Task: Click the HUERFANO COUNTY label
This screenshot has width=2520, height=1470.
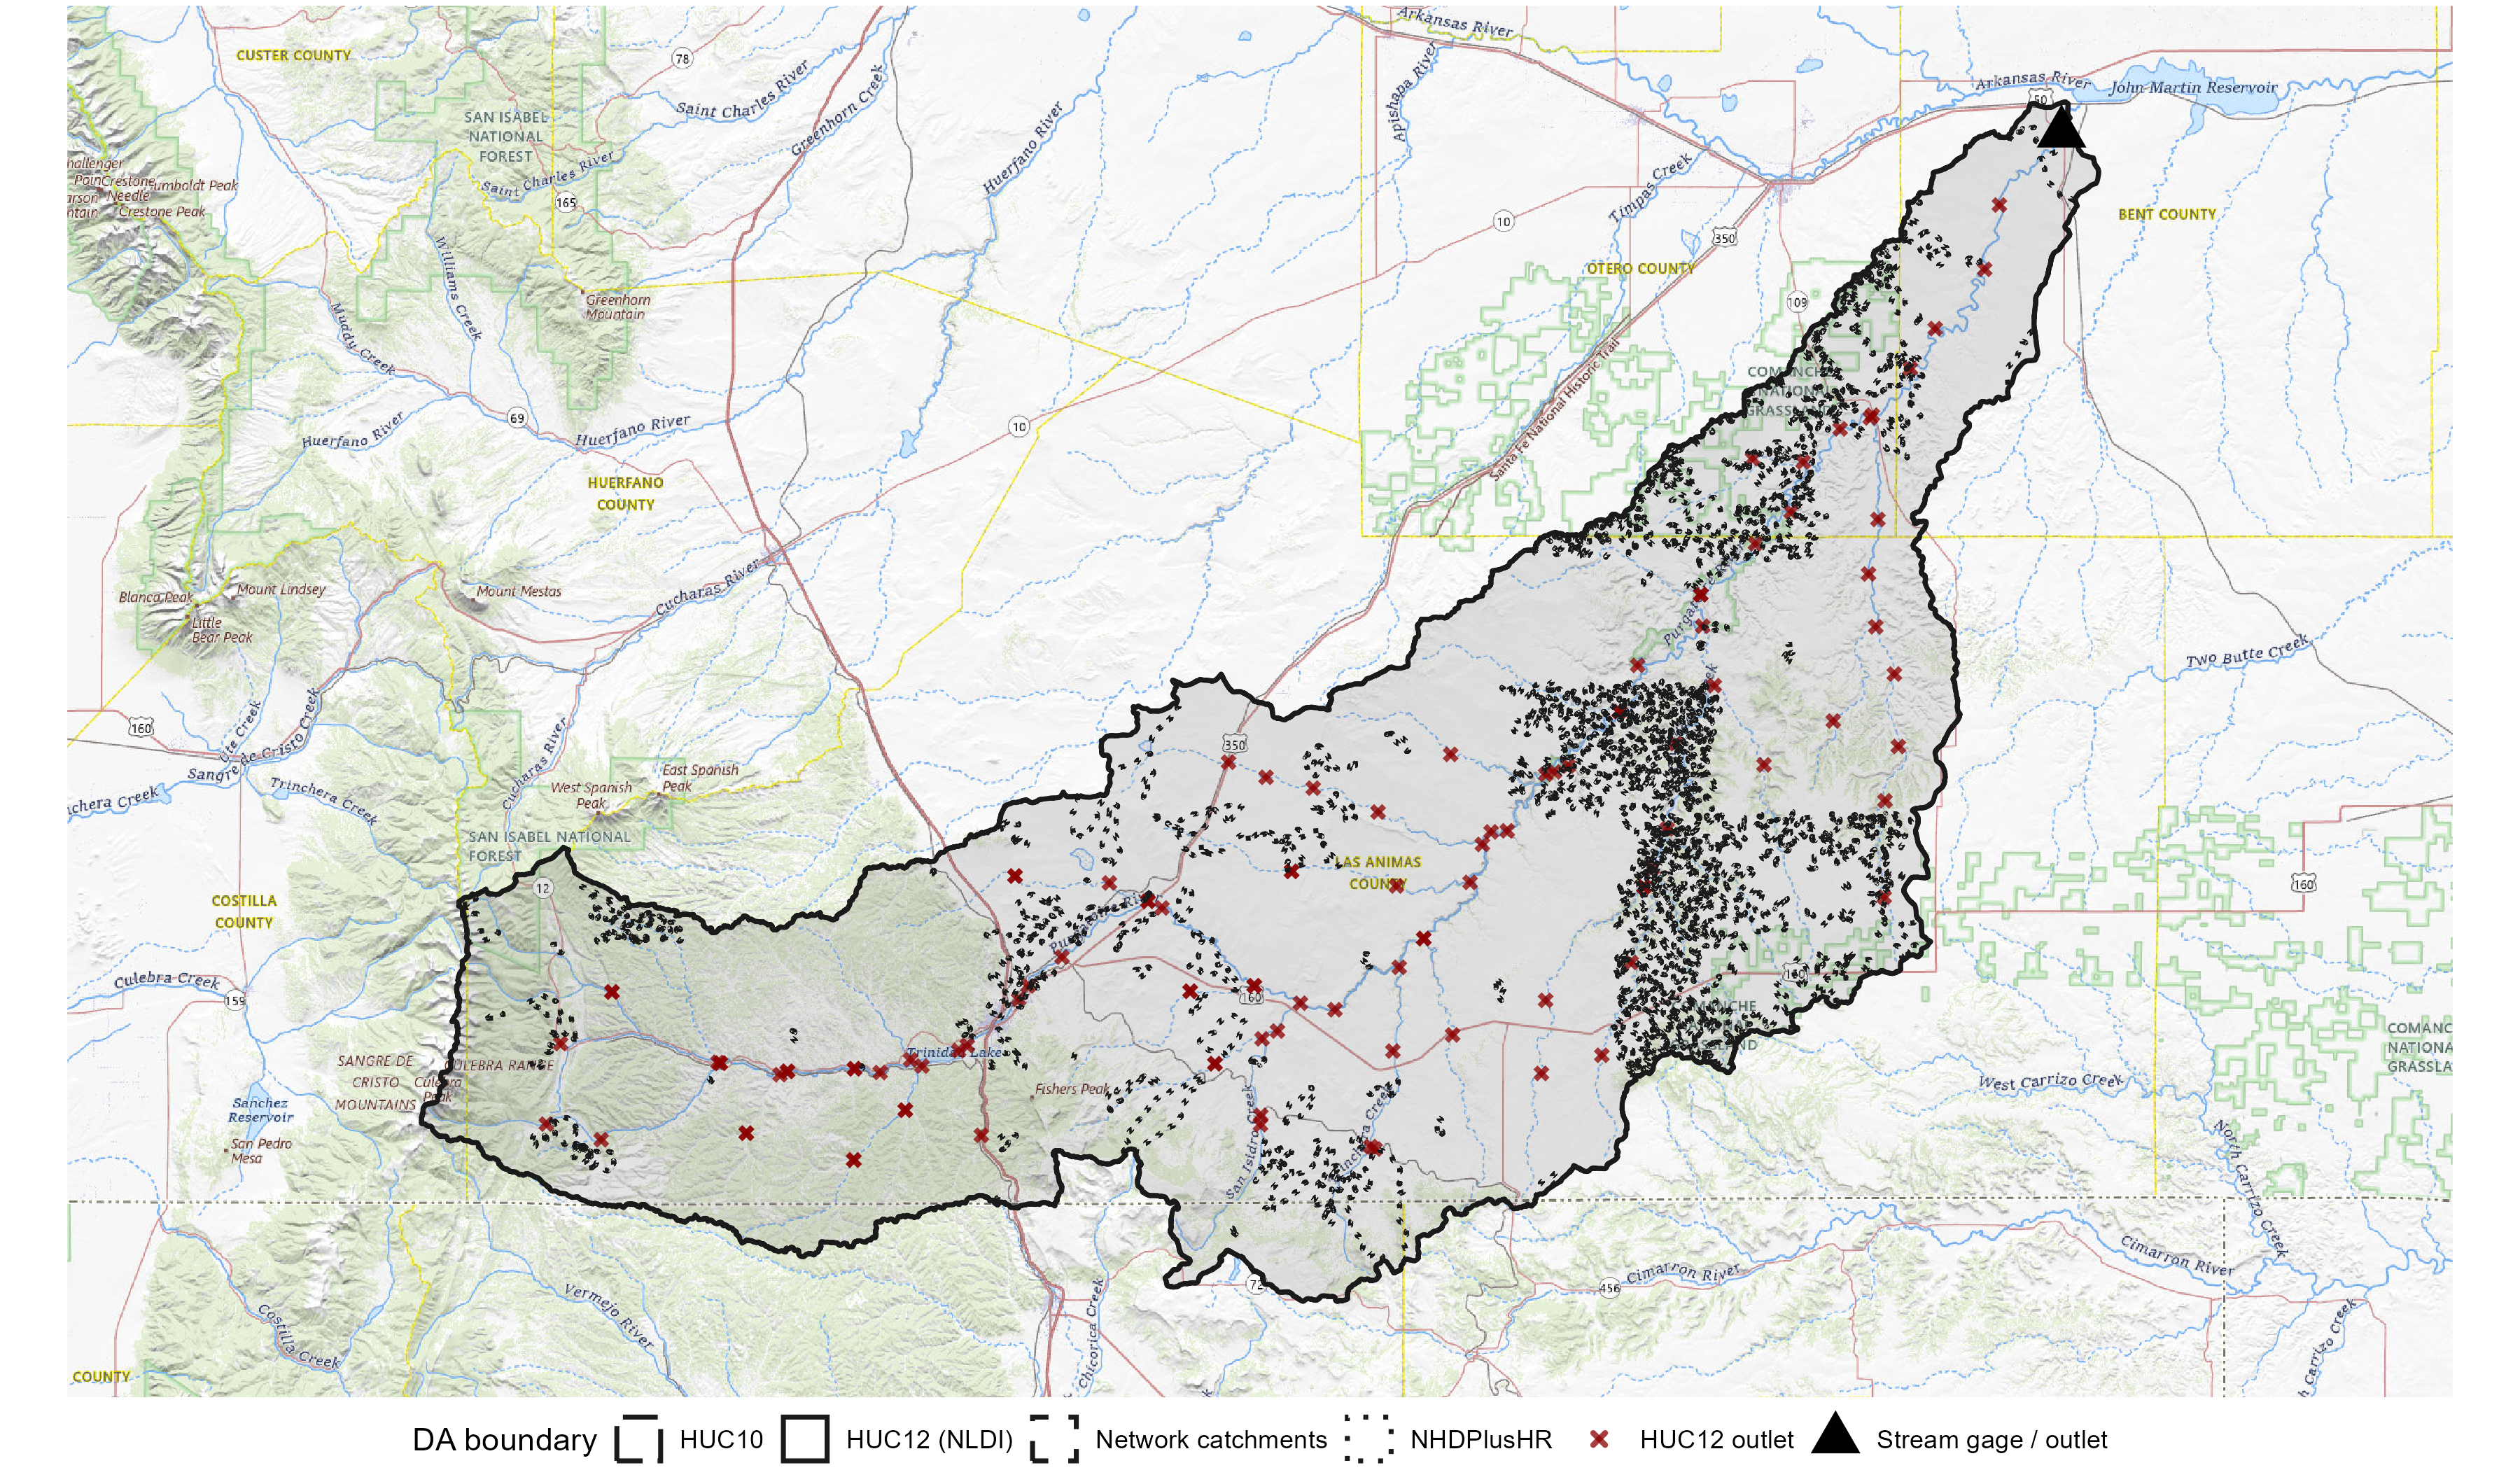Action: (x=625, y=493)
